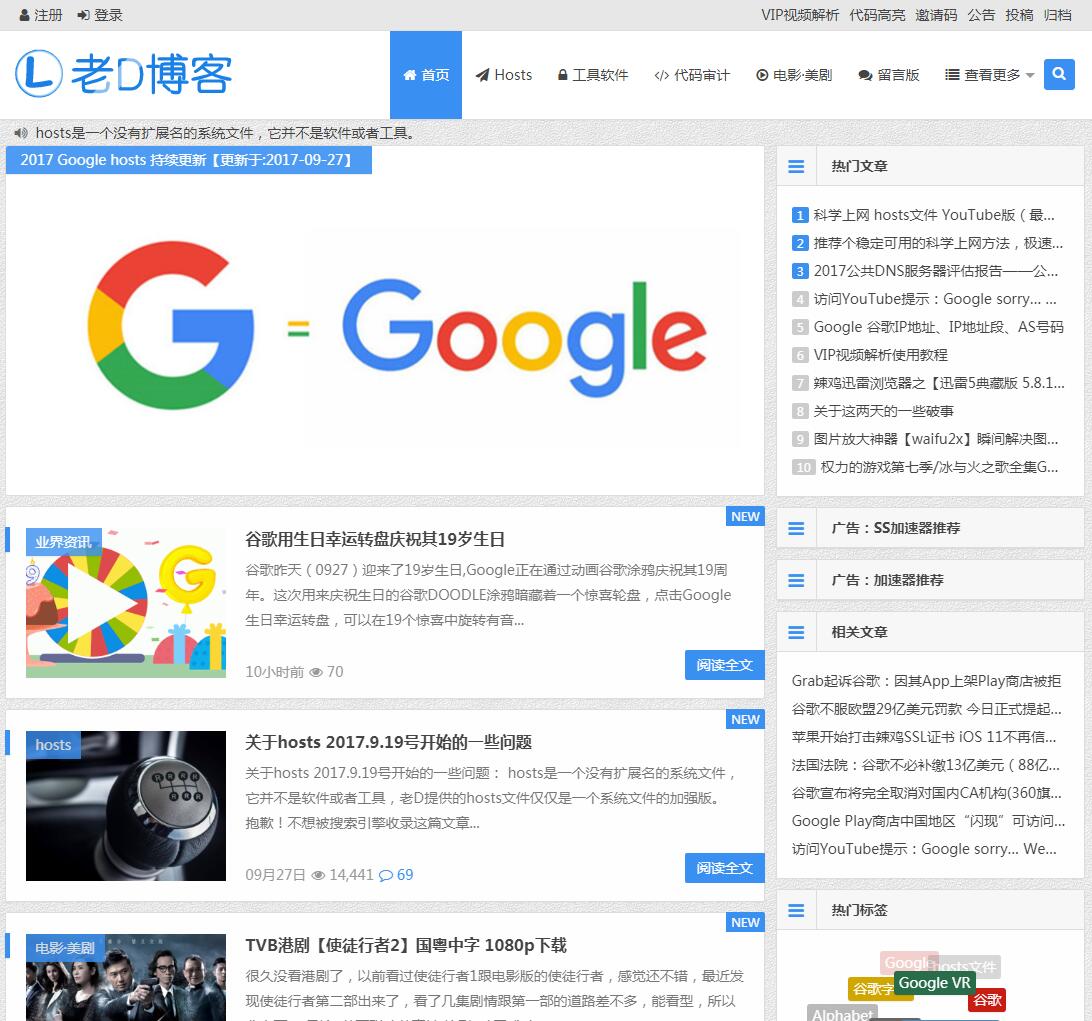Click the announcement text about hosts file
Screen dimensions: 1092x1021
pyautogui.click(x=225, y=132)
